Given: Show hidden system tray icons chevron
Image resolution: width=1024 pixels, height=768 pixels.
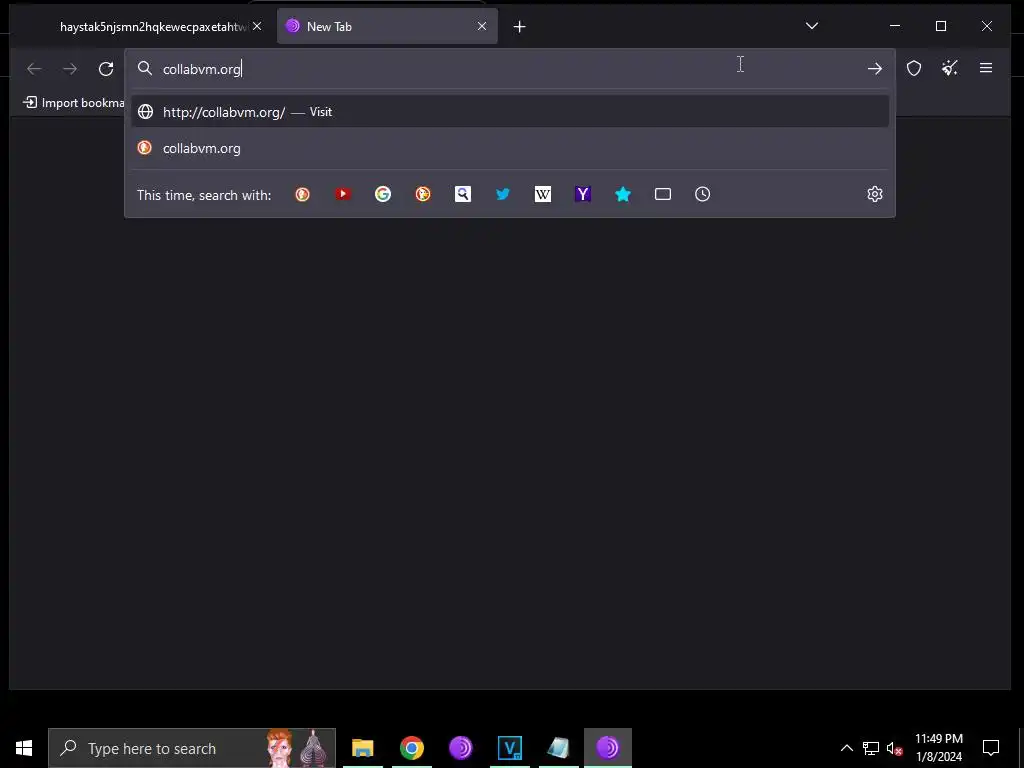Looking at the screenshot, I should click(x=846, y=748).
